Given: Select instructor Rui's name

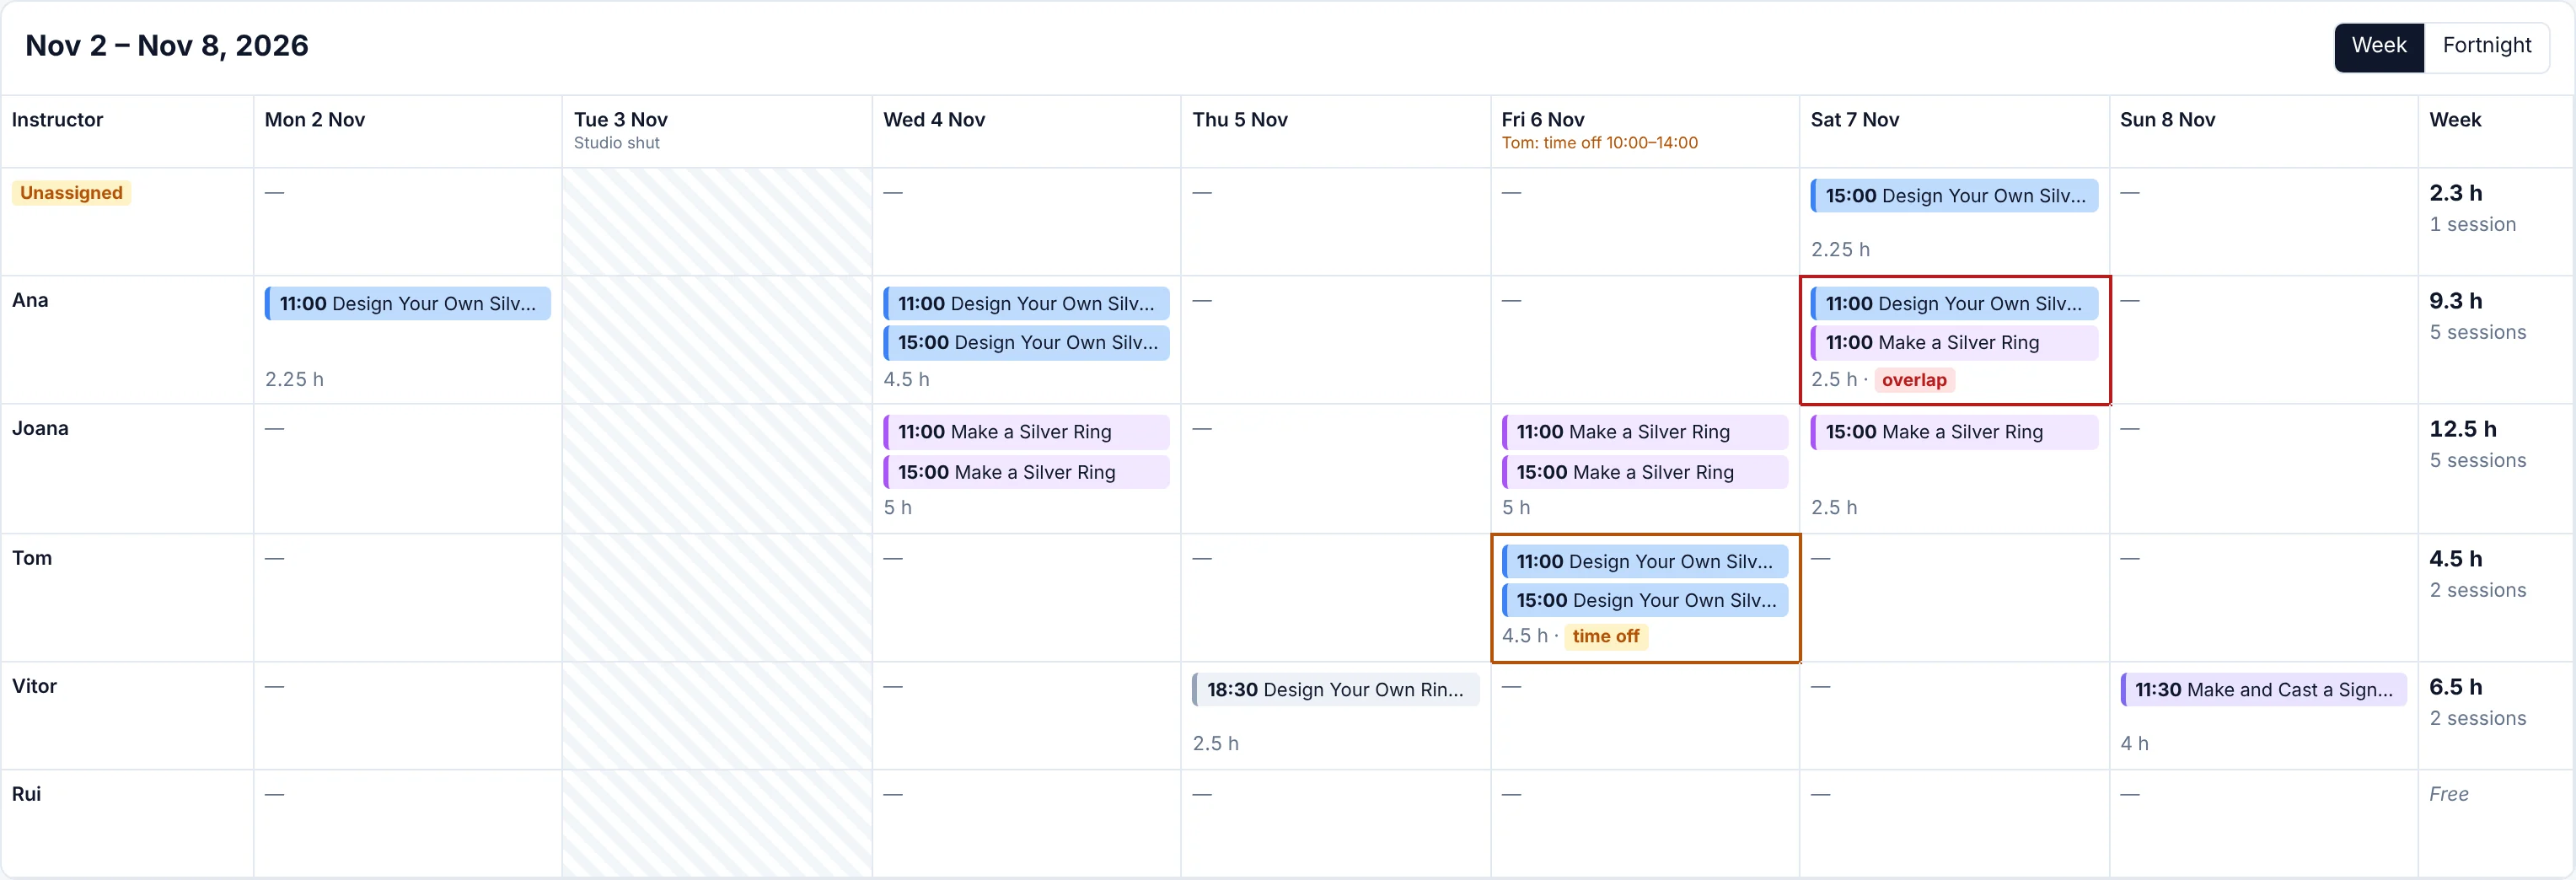Looking at the screenshot, I should 26,794.
